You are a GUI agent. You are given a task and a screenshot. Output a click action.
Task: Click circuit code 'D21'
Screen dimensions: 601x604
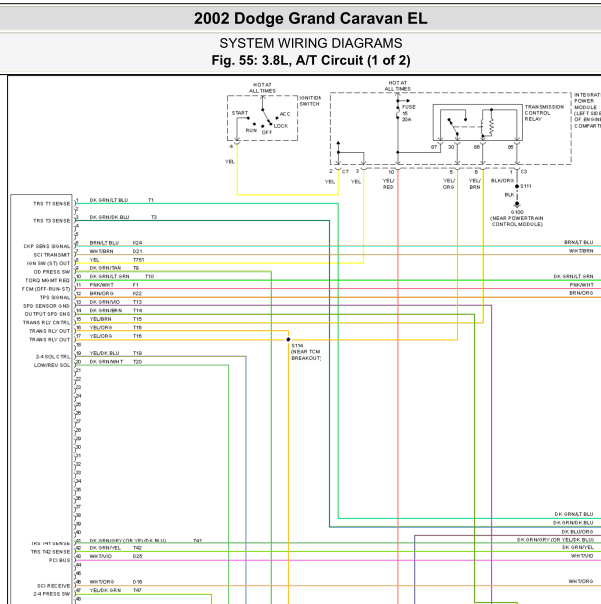pyautogui.click(x=138, y=252)
